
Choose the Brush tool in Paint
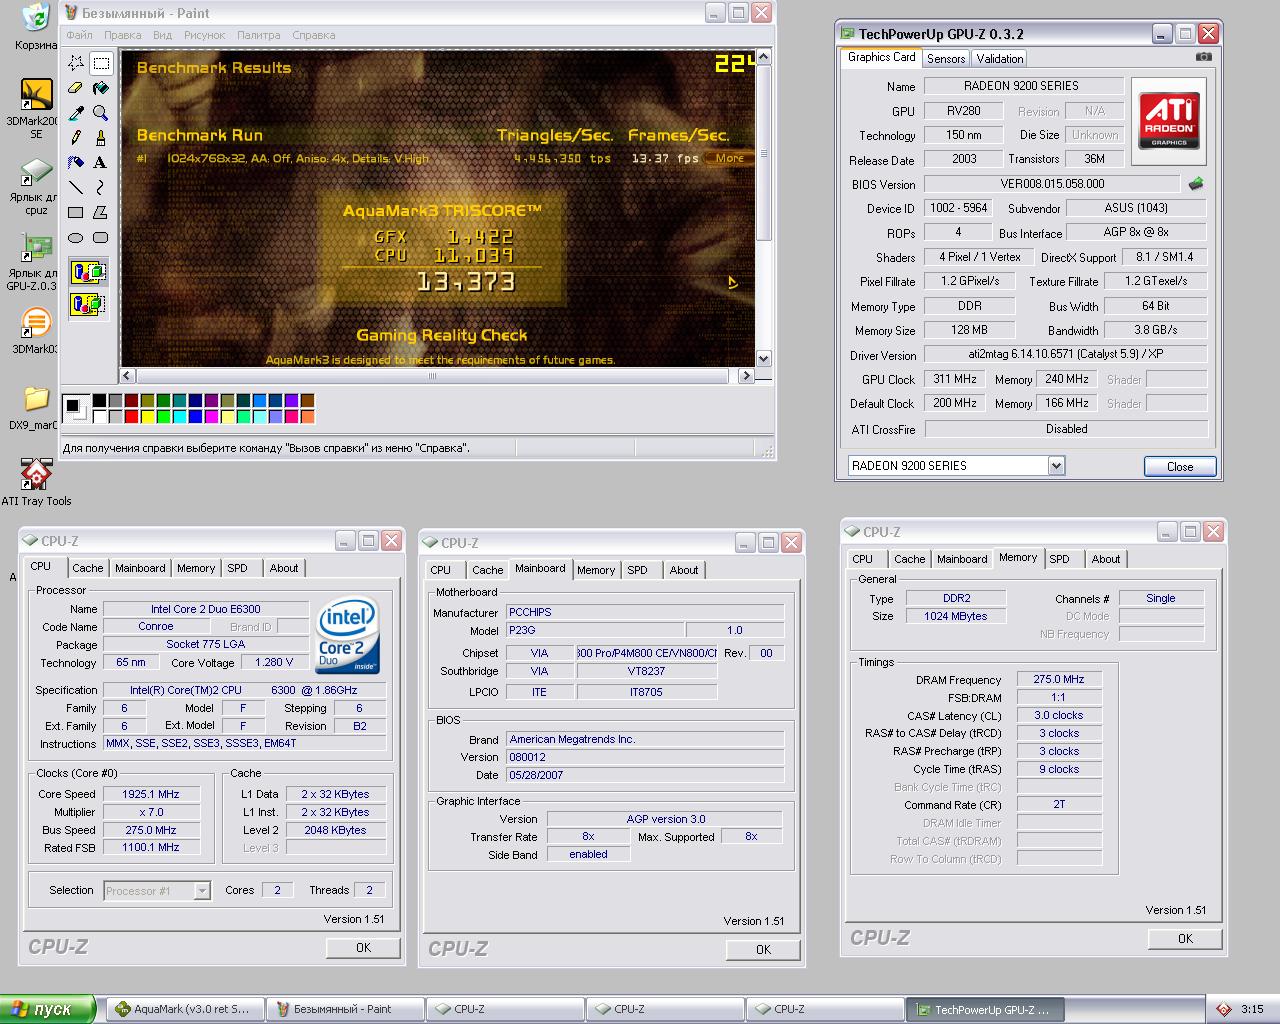pos(101,138)
